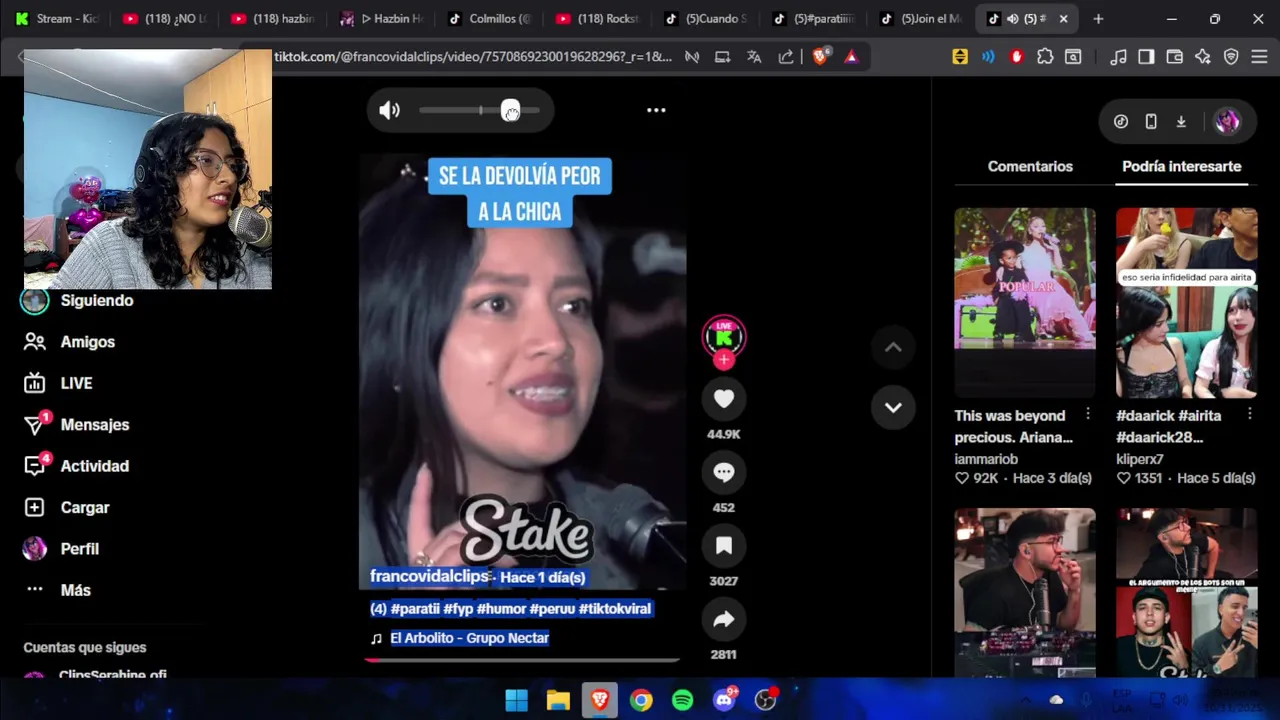
Task: Adjust the video volume slider
Action: coord(480,111)
